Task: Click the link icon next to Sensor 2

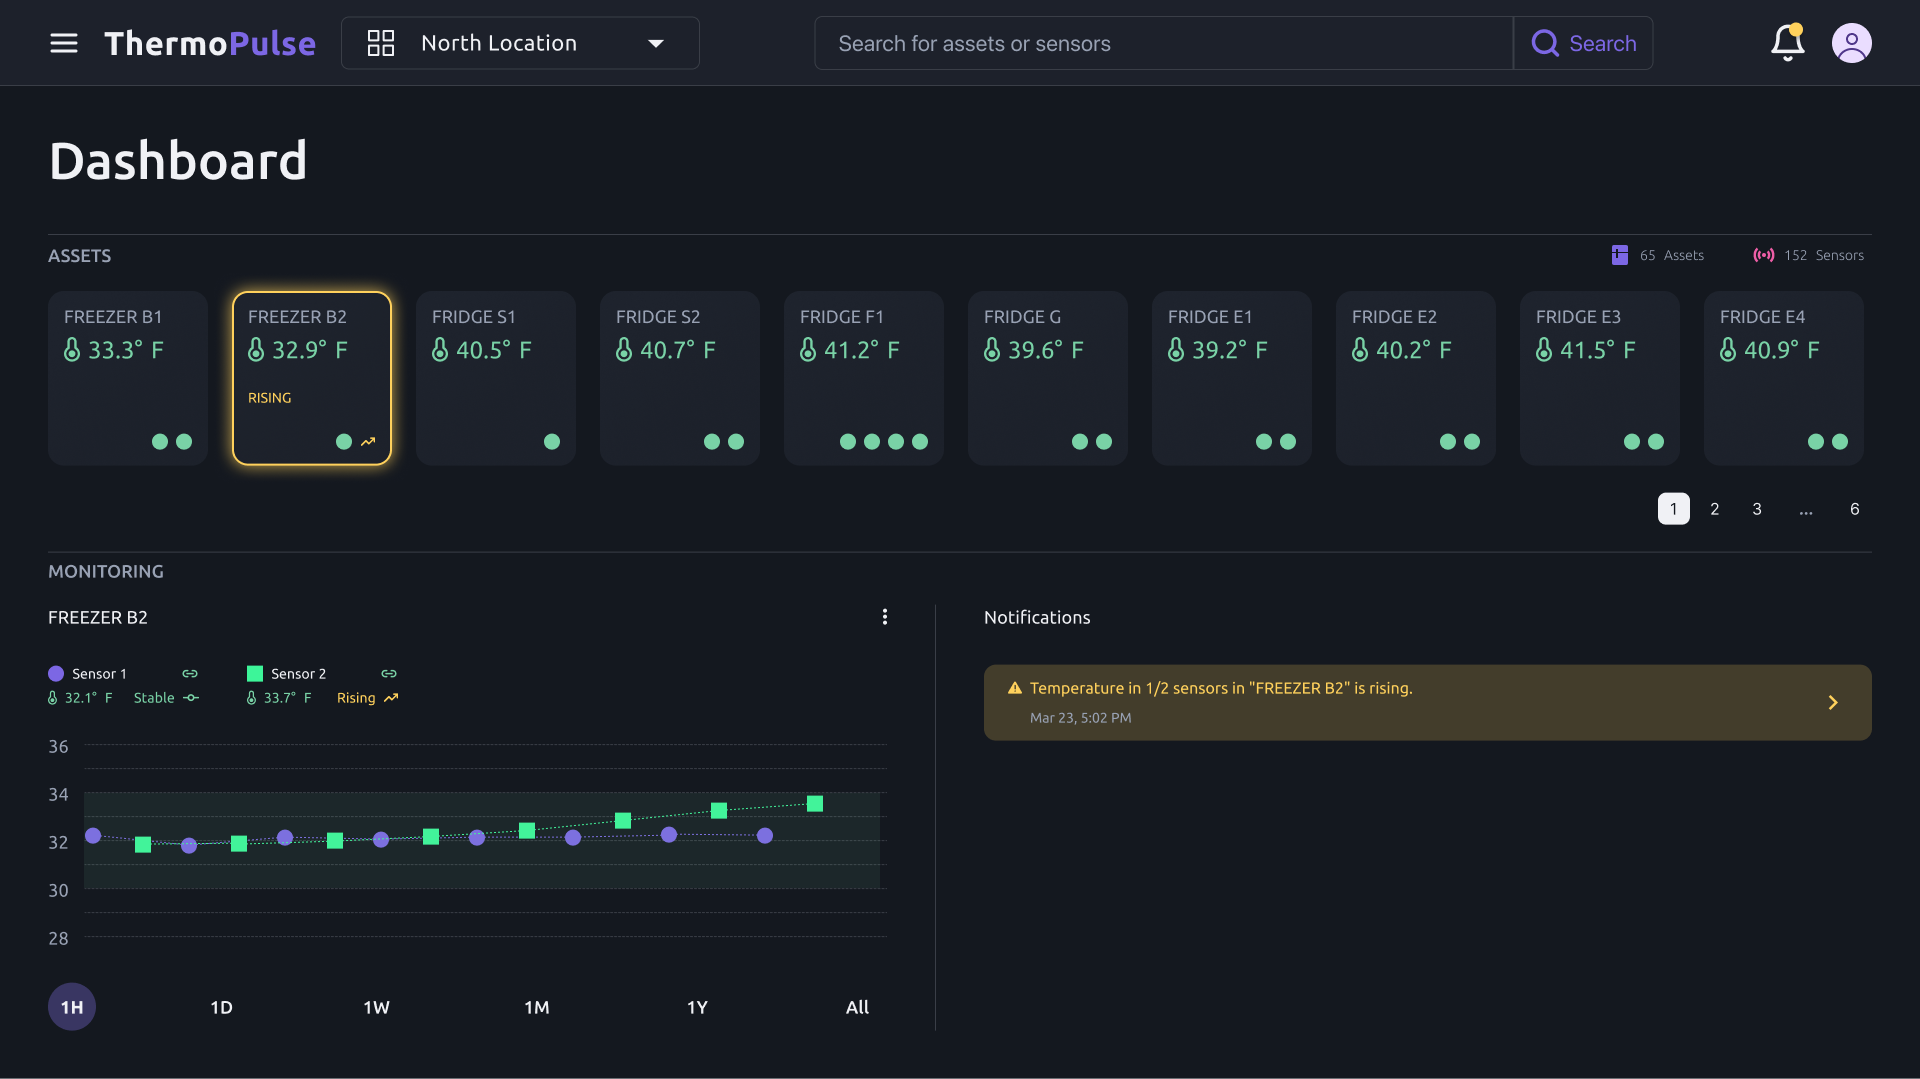Action: 388,673
